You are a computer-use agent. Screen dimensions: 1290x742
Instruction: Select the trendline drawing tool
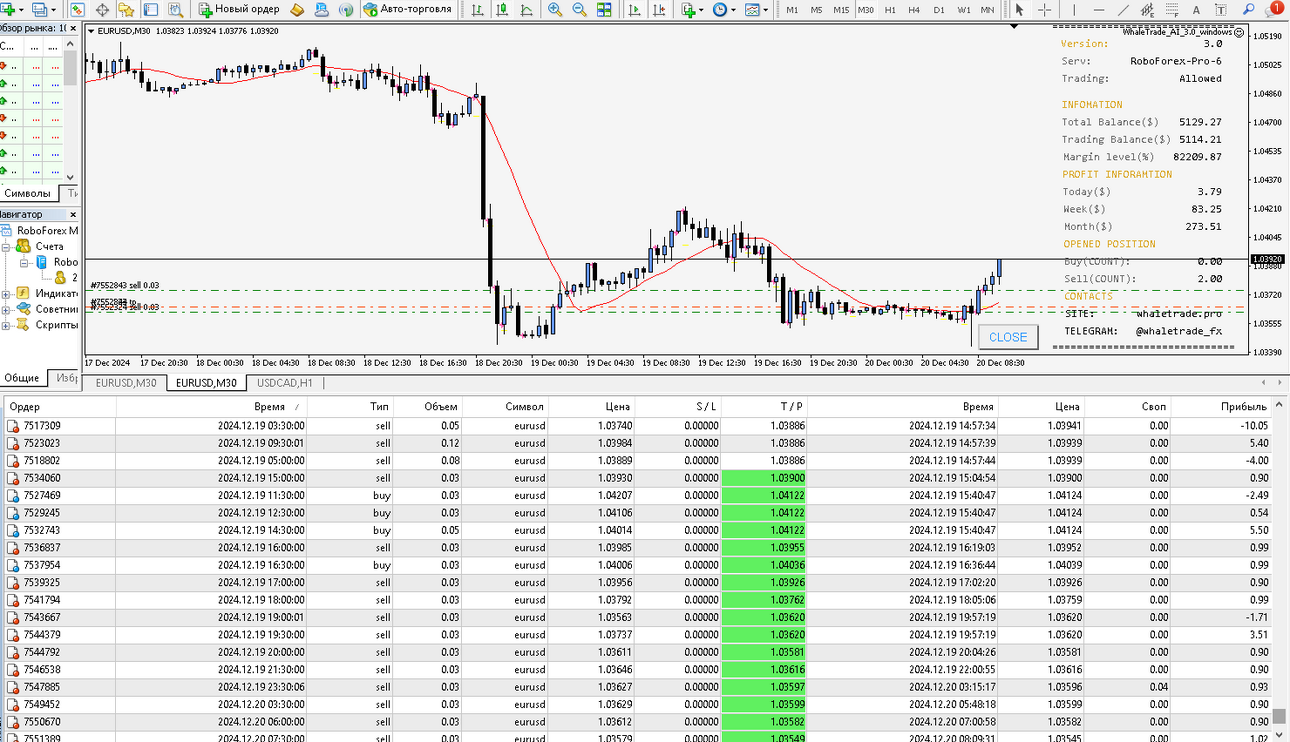click(x=1123, y=10)
